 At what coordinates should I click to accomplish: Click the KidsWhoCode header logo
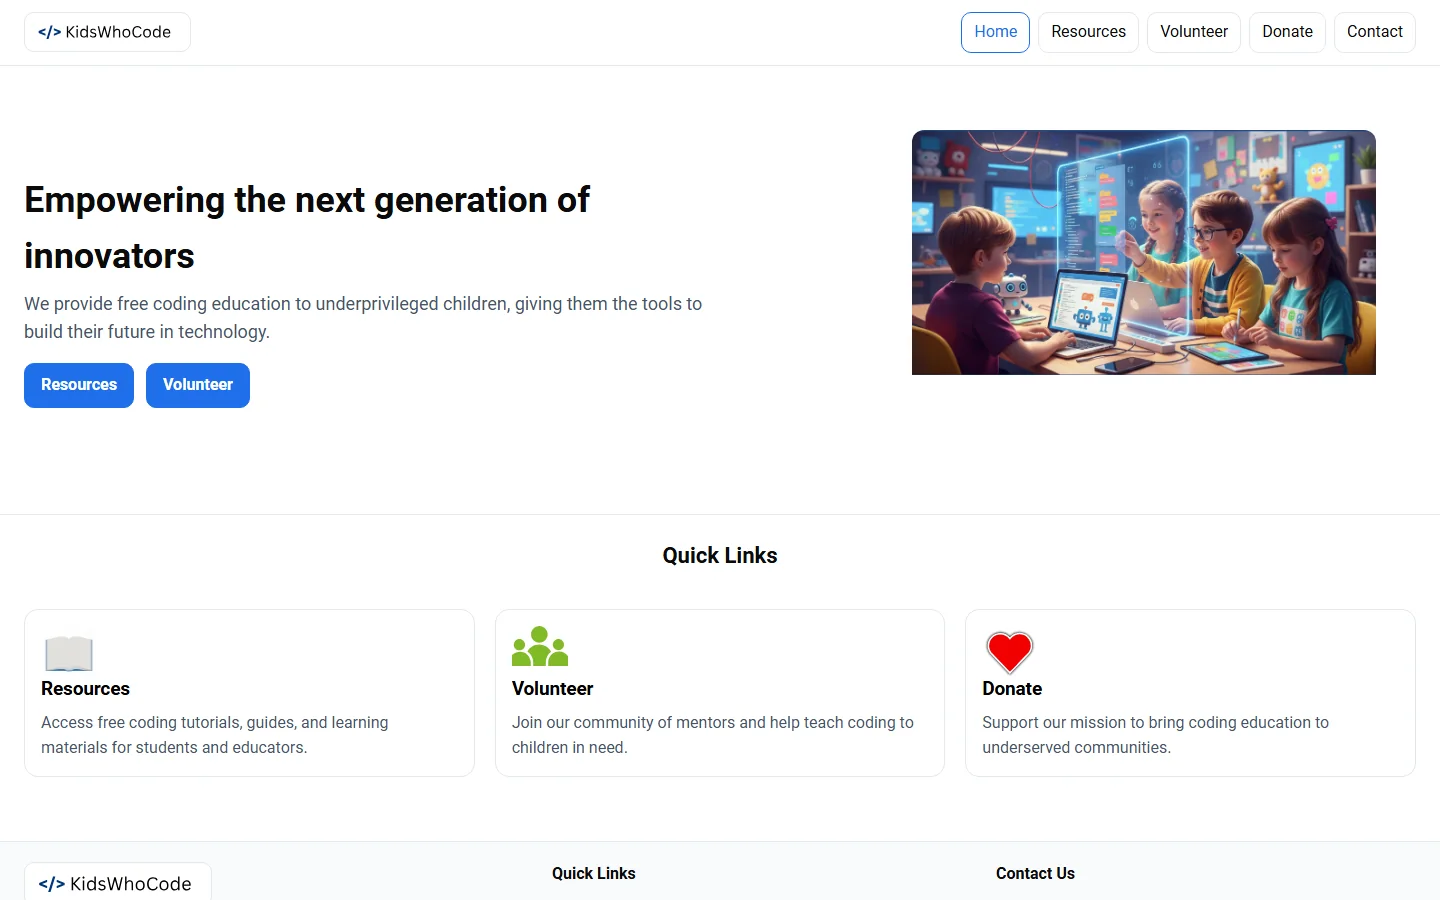point(107,32)
